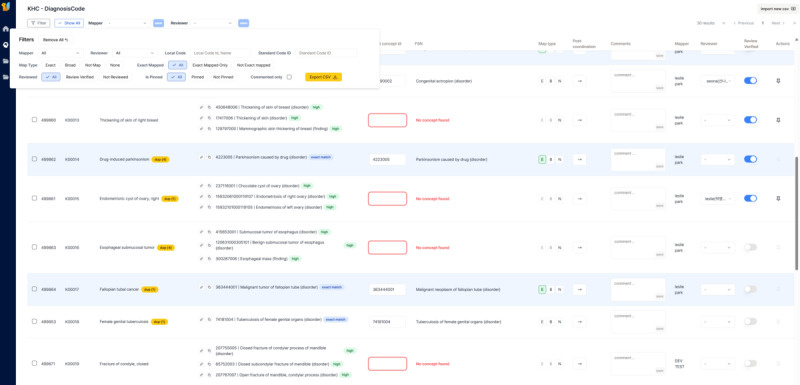Open the Home icon in sidebar
800x385 pixels.
(x=6, y=29)
